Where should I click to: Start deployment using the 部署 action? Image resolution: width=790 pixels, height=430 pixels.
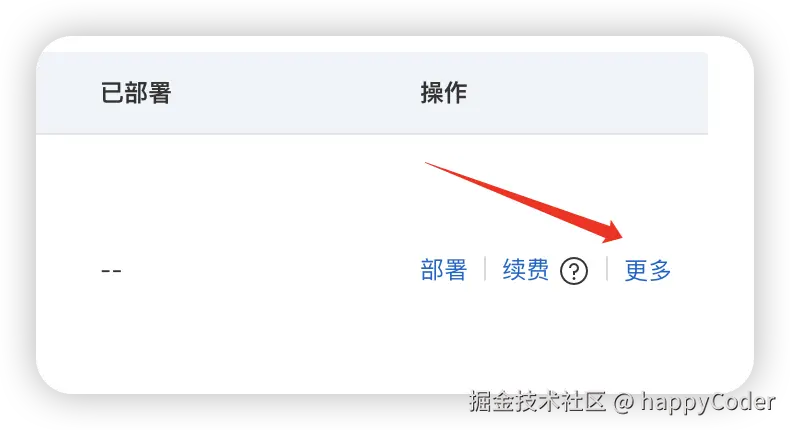click(444, 270)
